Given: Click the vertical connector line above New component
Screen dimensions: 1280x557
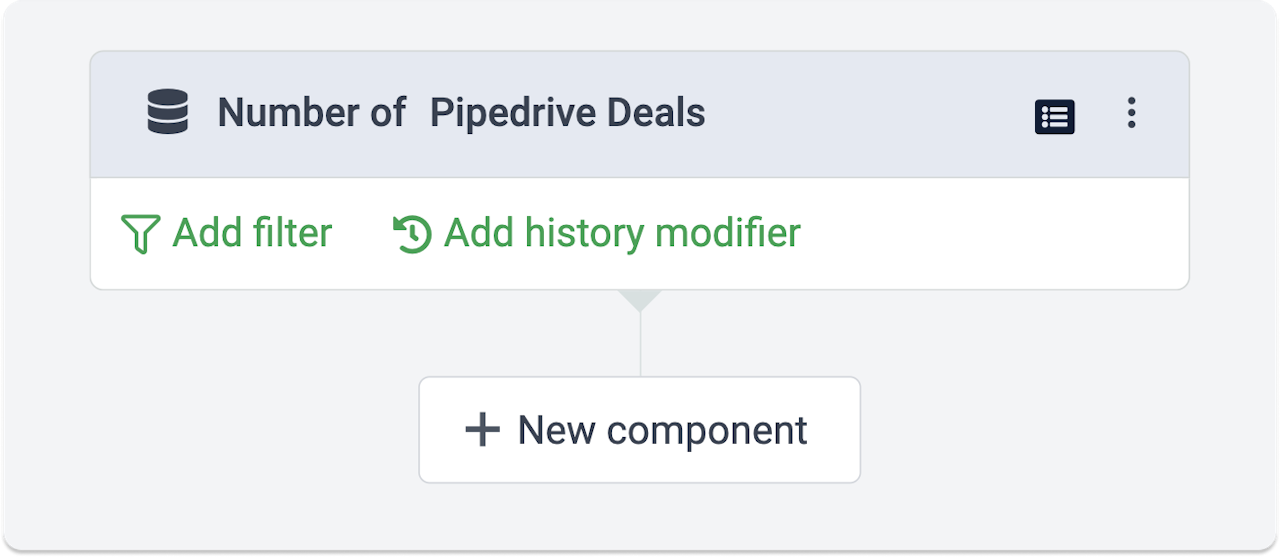Looking at the screenshot, I should click(x=640, y=345).
